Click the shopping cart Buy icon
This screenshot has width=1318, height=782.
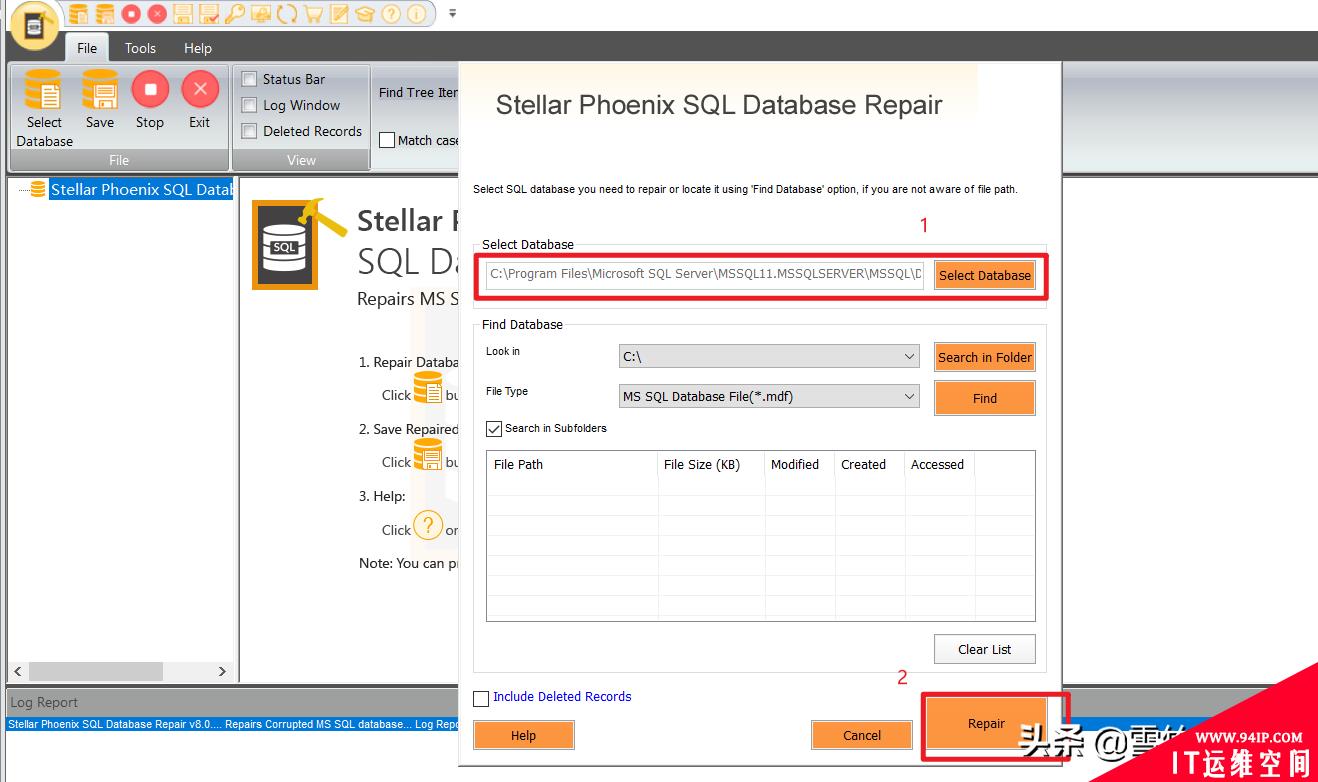pos(313,14)
